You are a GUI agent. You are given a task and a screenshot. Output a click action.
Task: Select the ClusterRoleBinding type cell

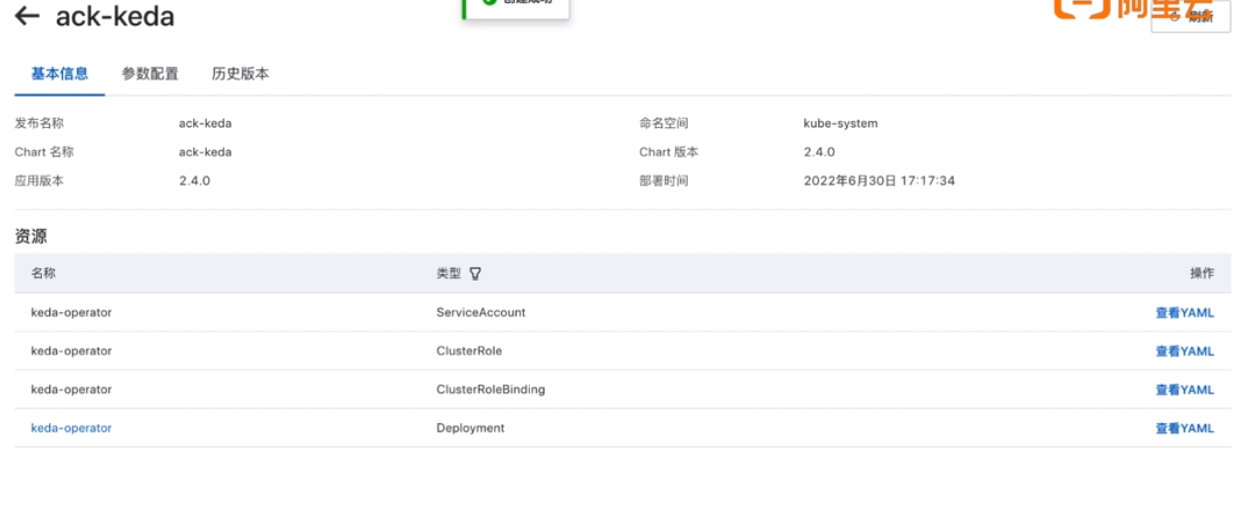click(491, 389)
